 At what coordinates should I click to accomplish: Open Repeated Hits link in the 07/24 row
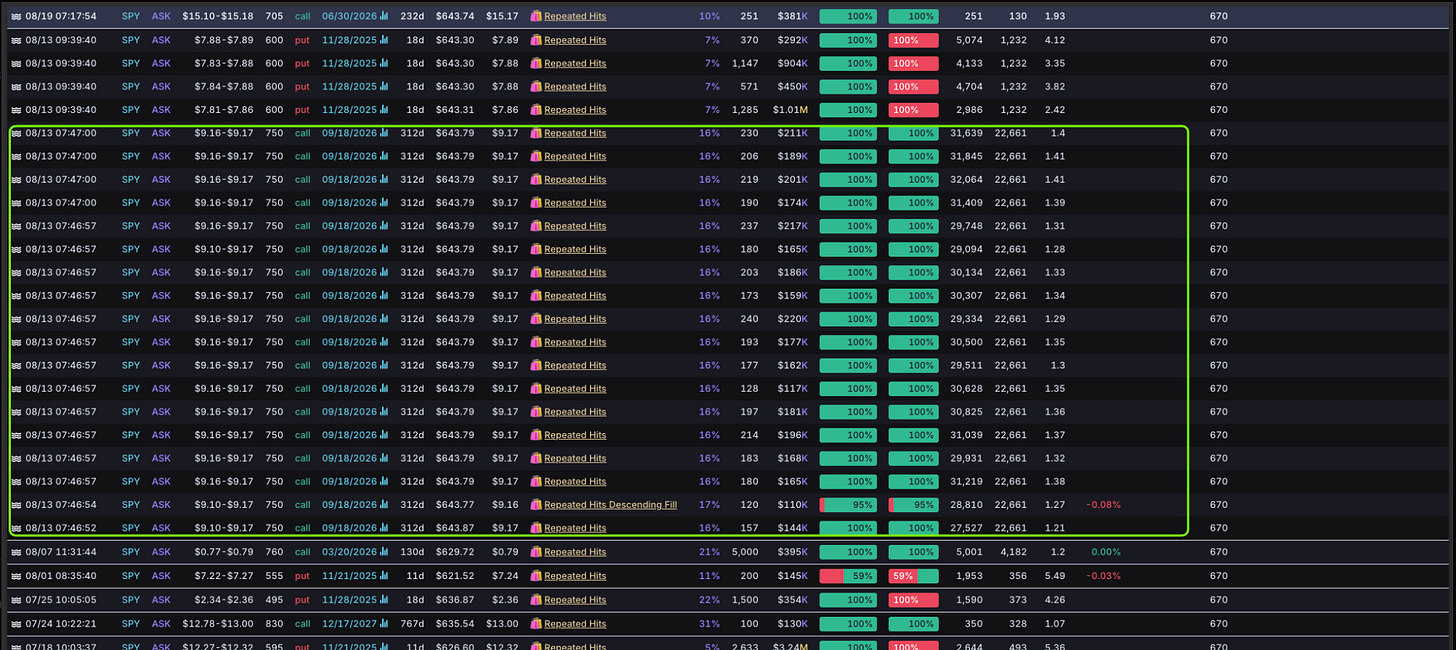point(575,624)
